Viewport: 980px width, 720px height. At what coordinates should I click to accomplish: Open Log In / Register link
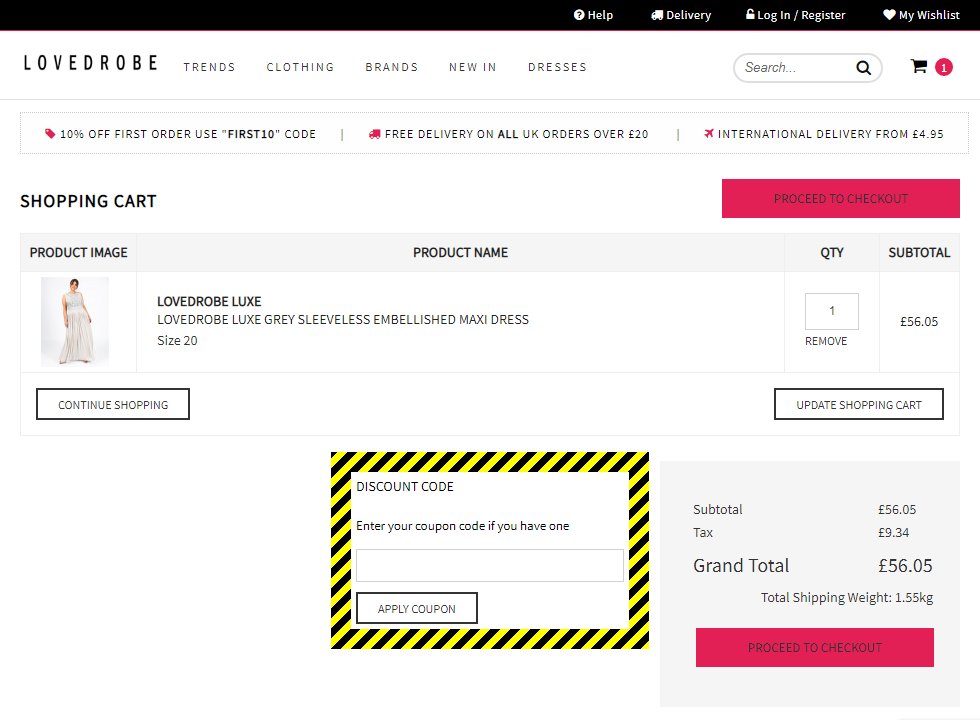[795, 15]
